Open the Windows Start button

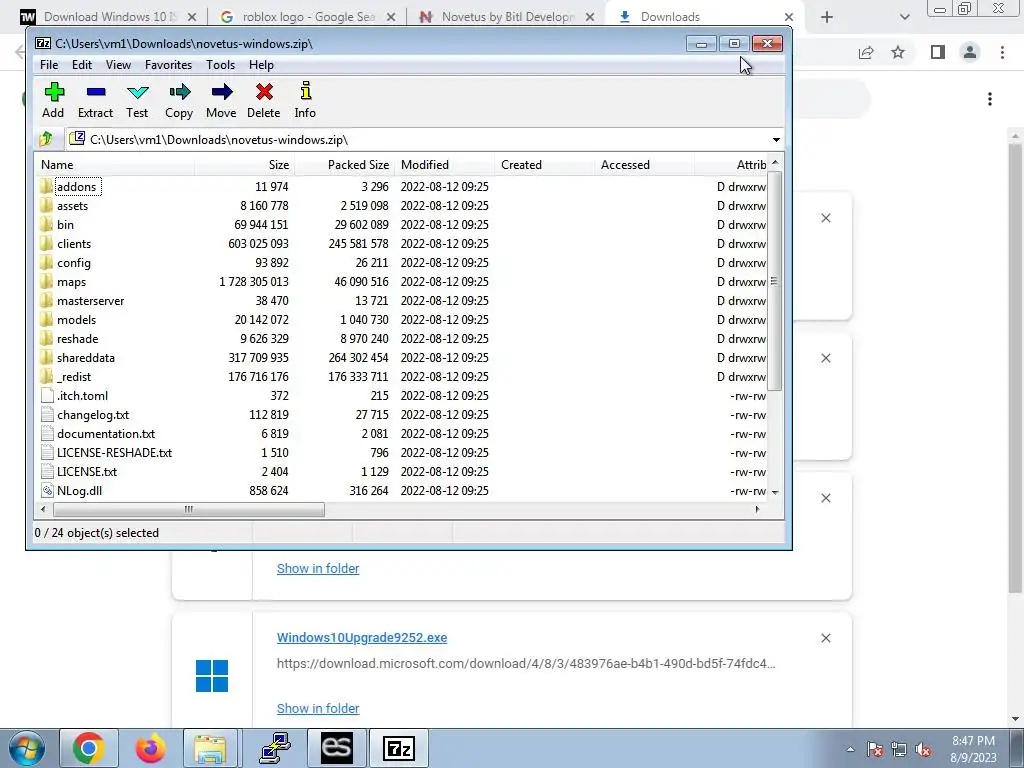tap(27, 748)
